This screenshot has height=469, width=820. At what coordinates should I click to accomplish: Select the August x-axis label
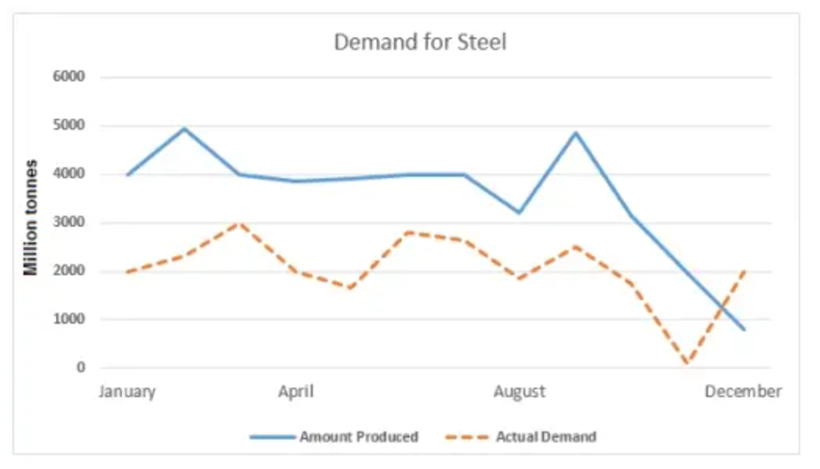coord(519,391)
